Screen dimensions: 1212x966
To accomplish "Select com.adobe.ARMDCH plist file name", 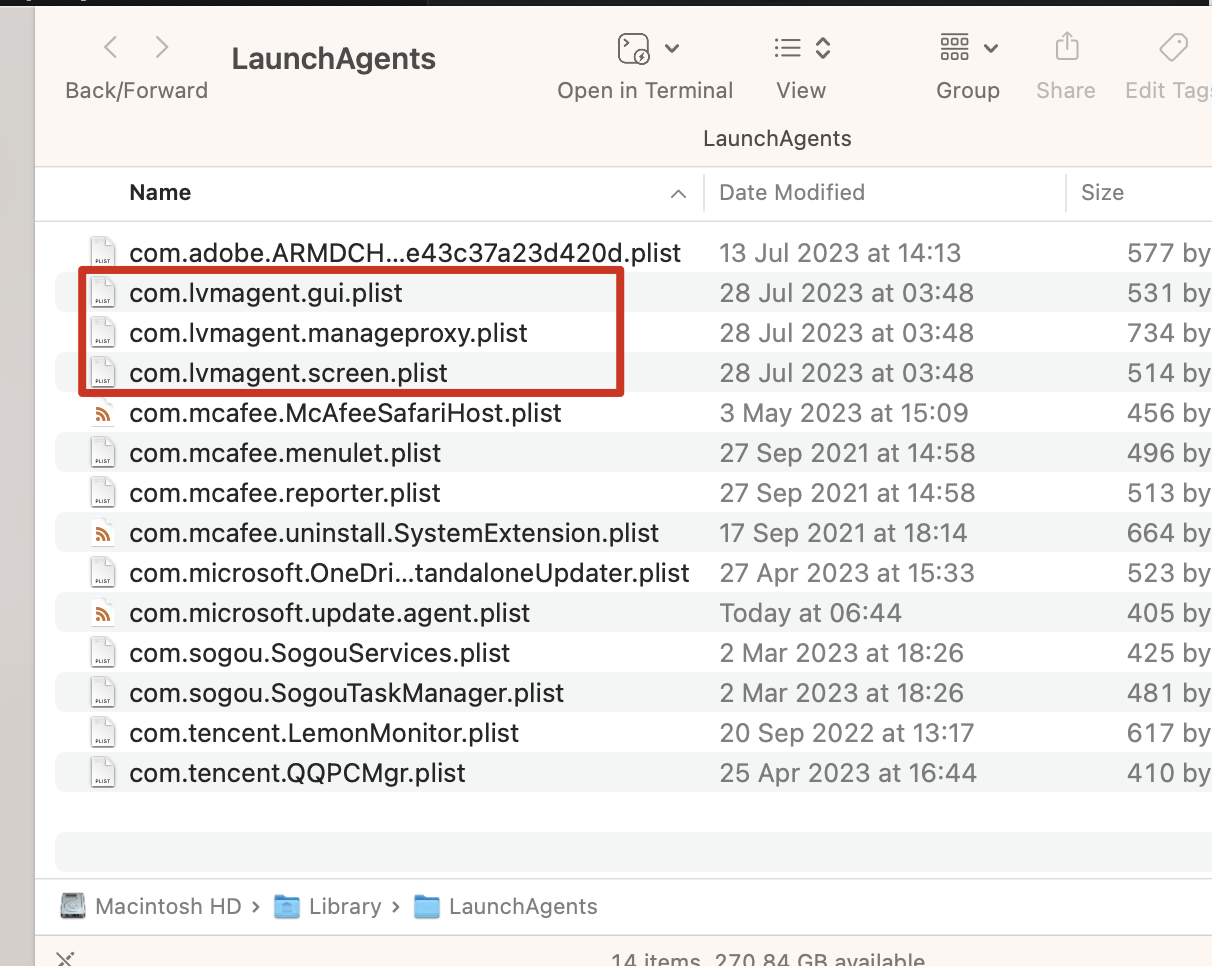I will (405, 253).
